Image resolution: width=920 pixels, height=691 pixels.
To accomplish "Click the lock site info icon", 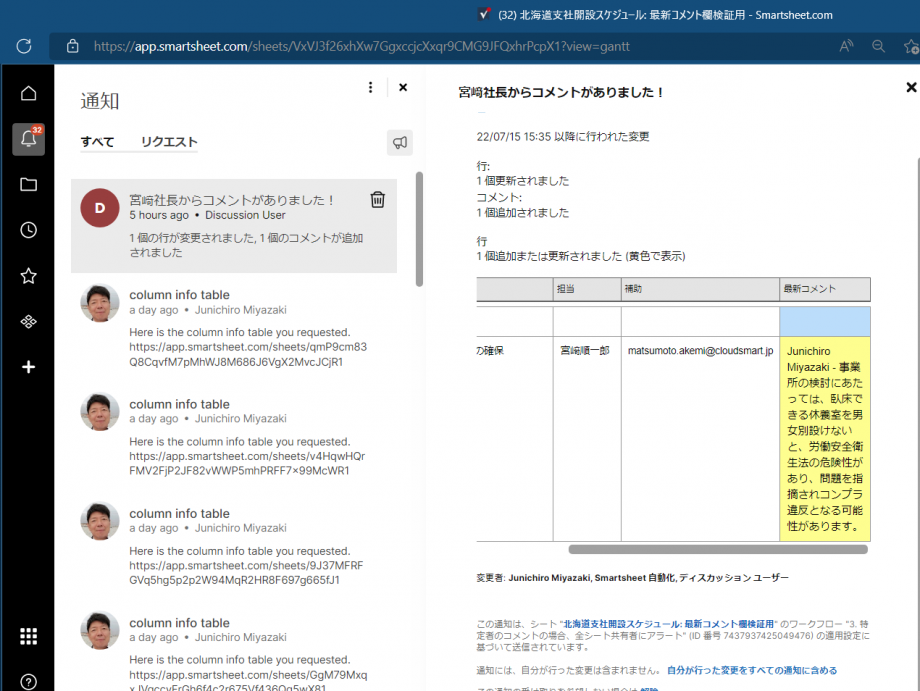I will [x=72, y=46].
